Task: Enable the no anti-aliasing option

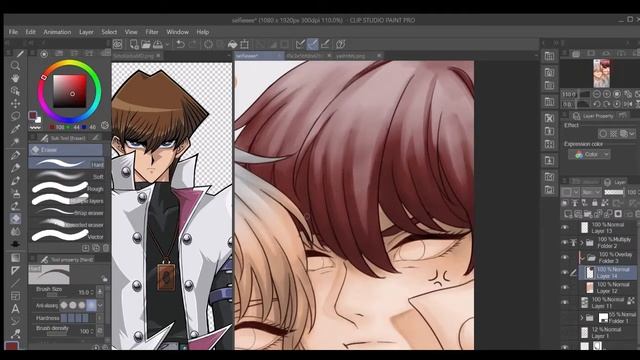Action: 64,305
